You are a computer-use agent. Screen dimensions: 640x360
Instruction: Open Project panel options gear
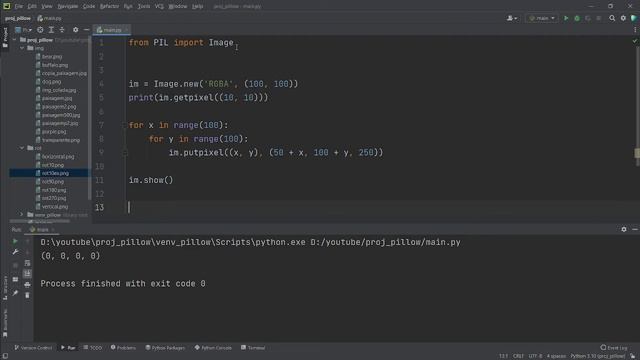tap(76, 30)
